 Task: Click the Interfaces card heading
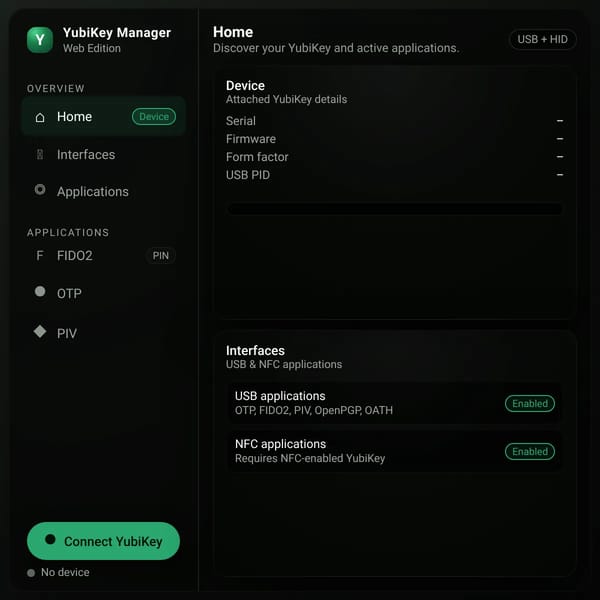(255, 351)
